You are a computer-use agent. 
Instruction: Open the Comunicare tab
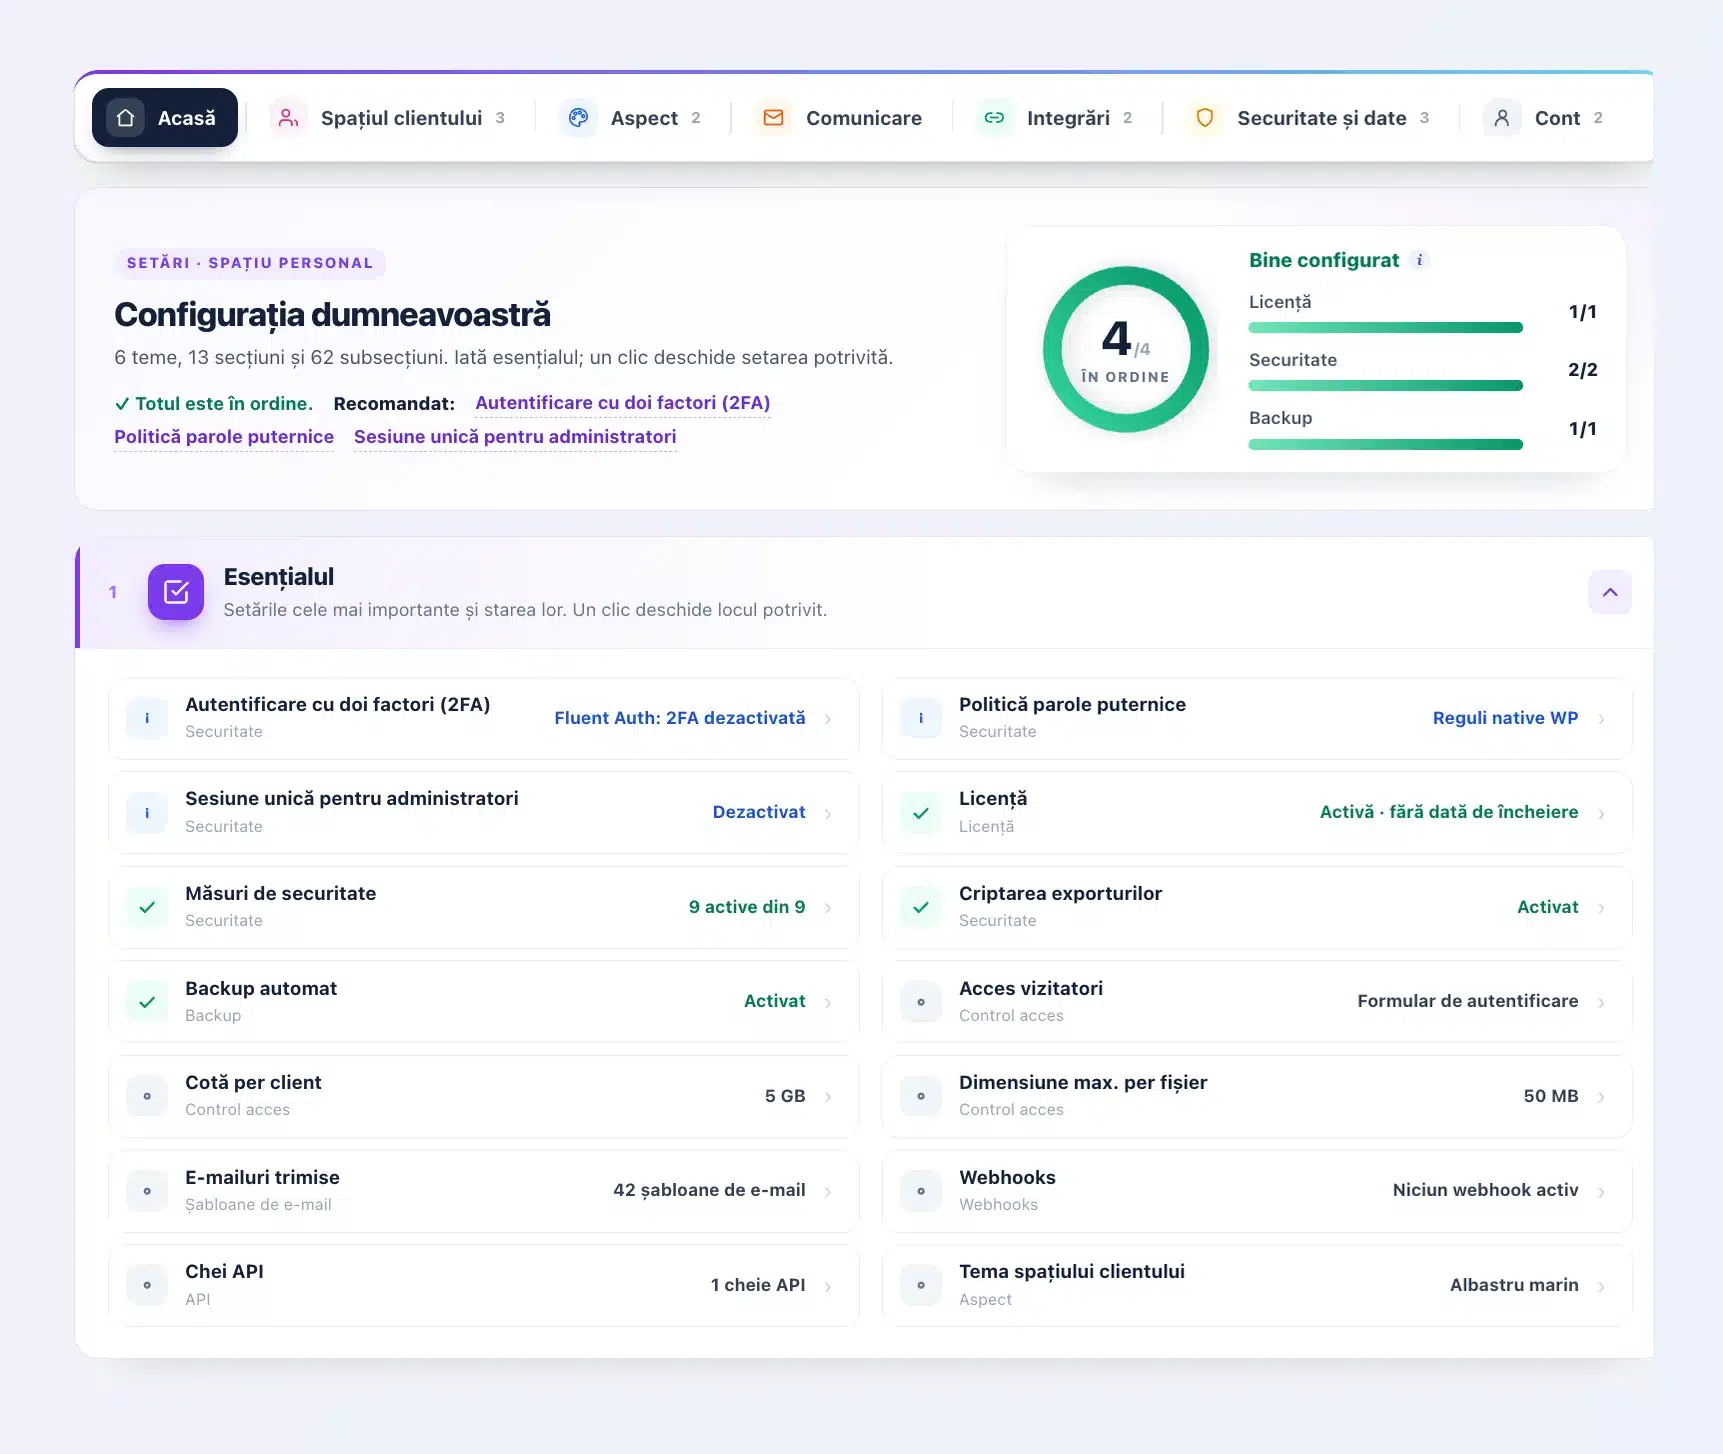pyautogui.click(x=840, y=118)
